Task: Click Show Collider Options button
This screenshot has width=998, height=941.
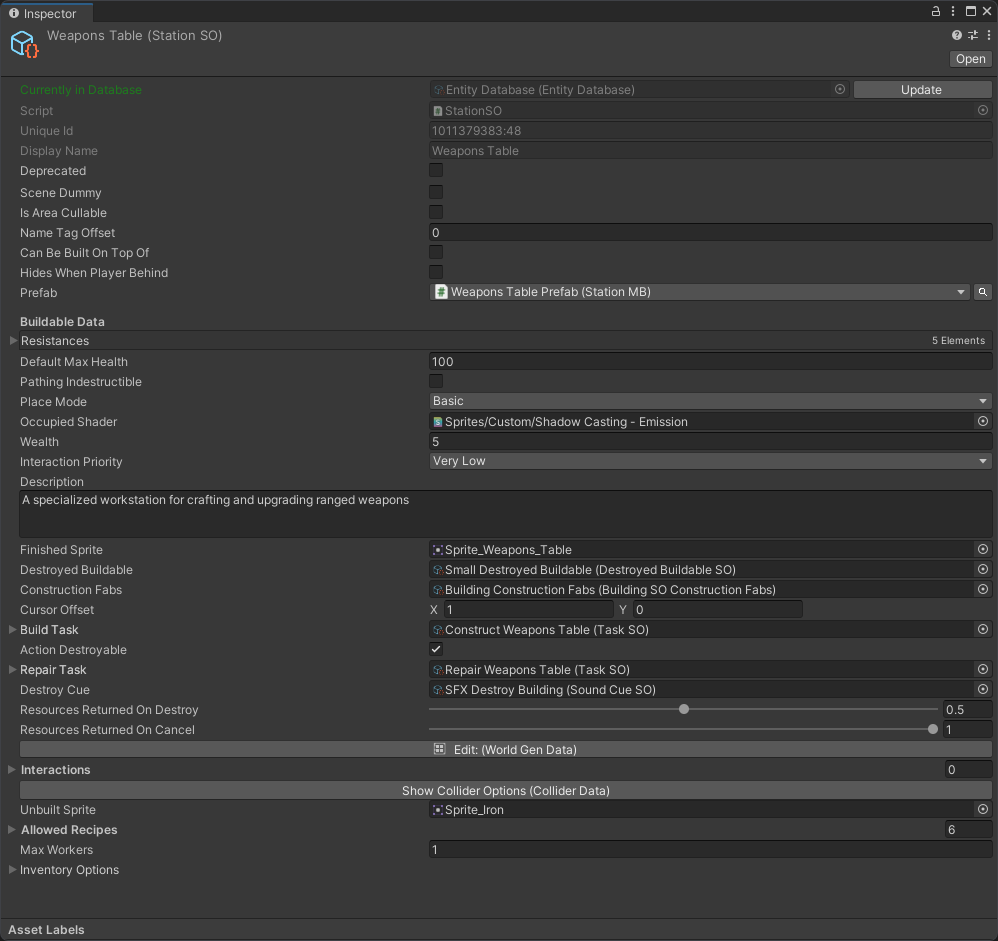Action: click(x=506, y=790)
